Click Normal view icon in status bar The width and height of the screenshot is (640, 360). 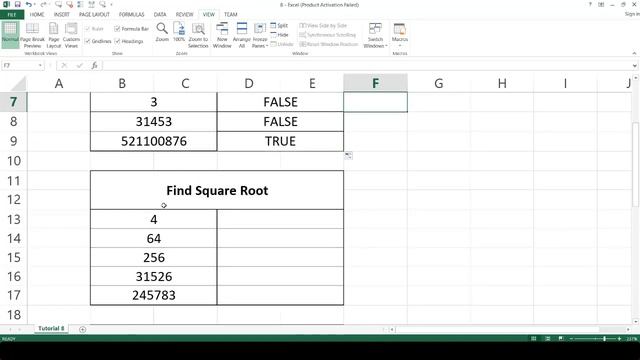pos(533,339)
